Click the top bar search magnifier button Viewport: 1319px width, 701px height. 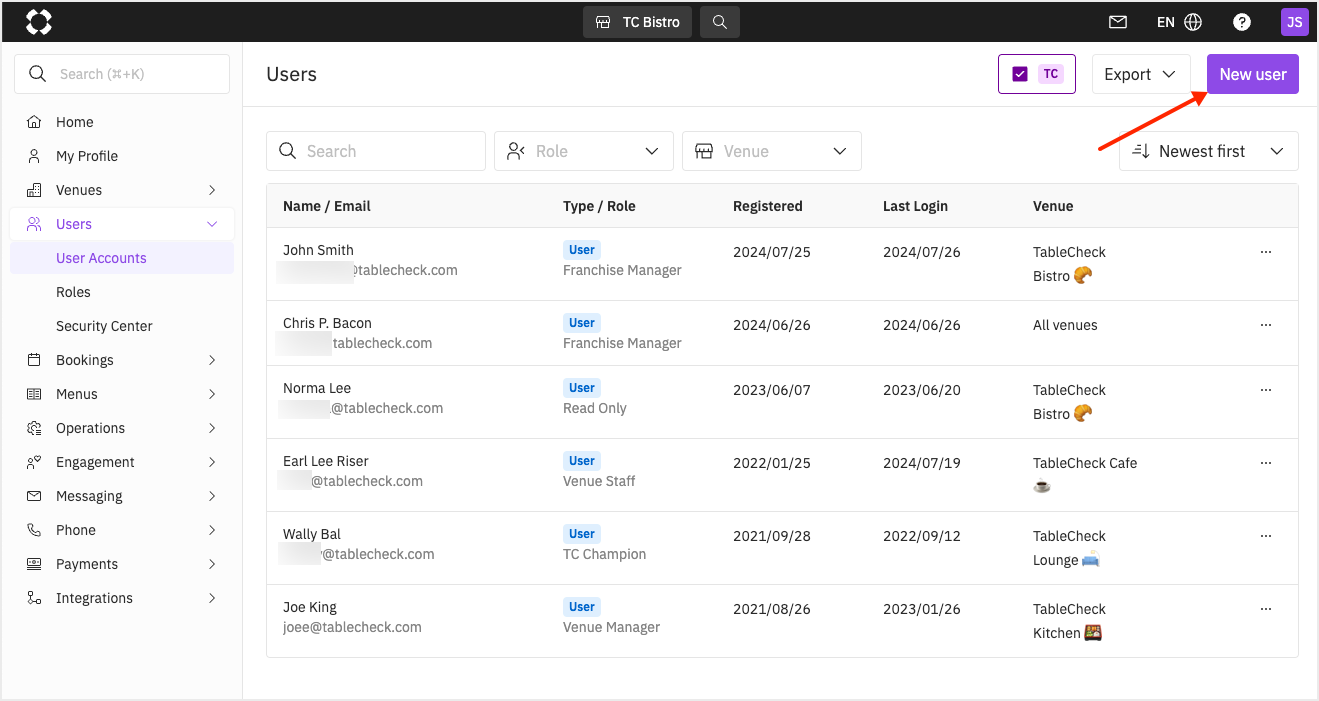coord(720,22)
